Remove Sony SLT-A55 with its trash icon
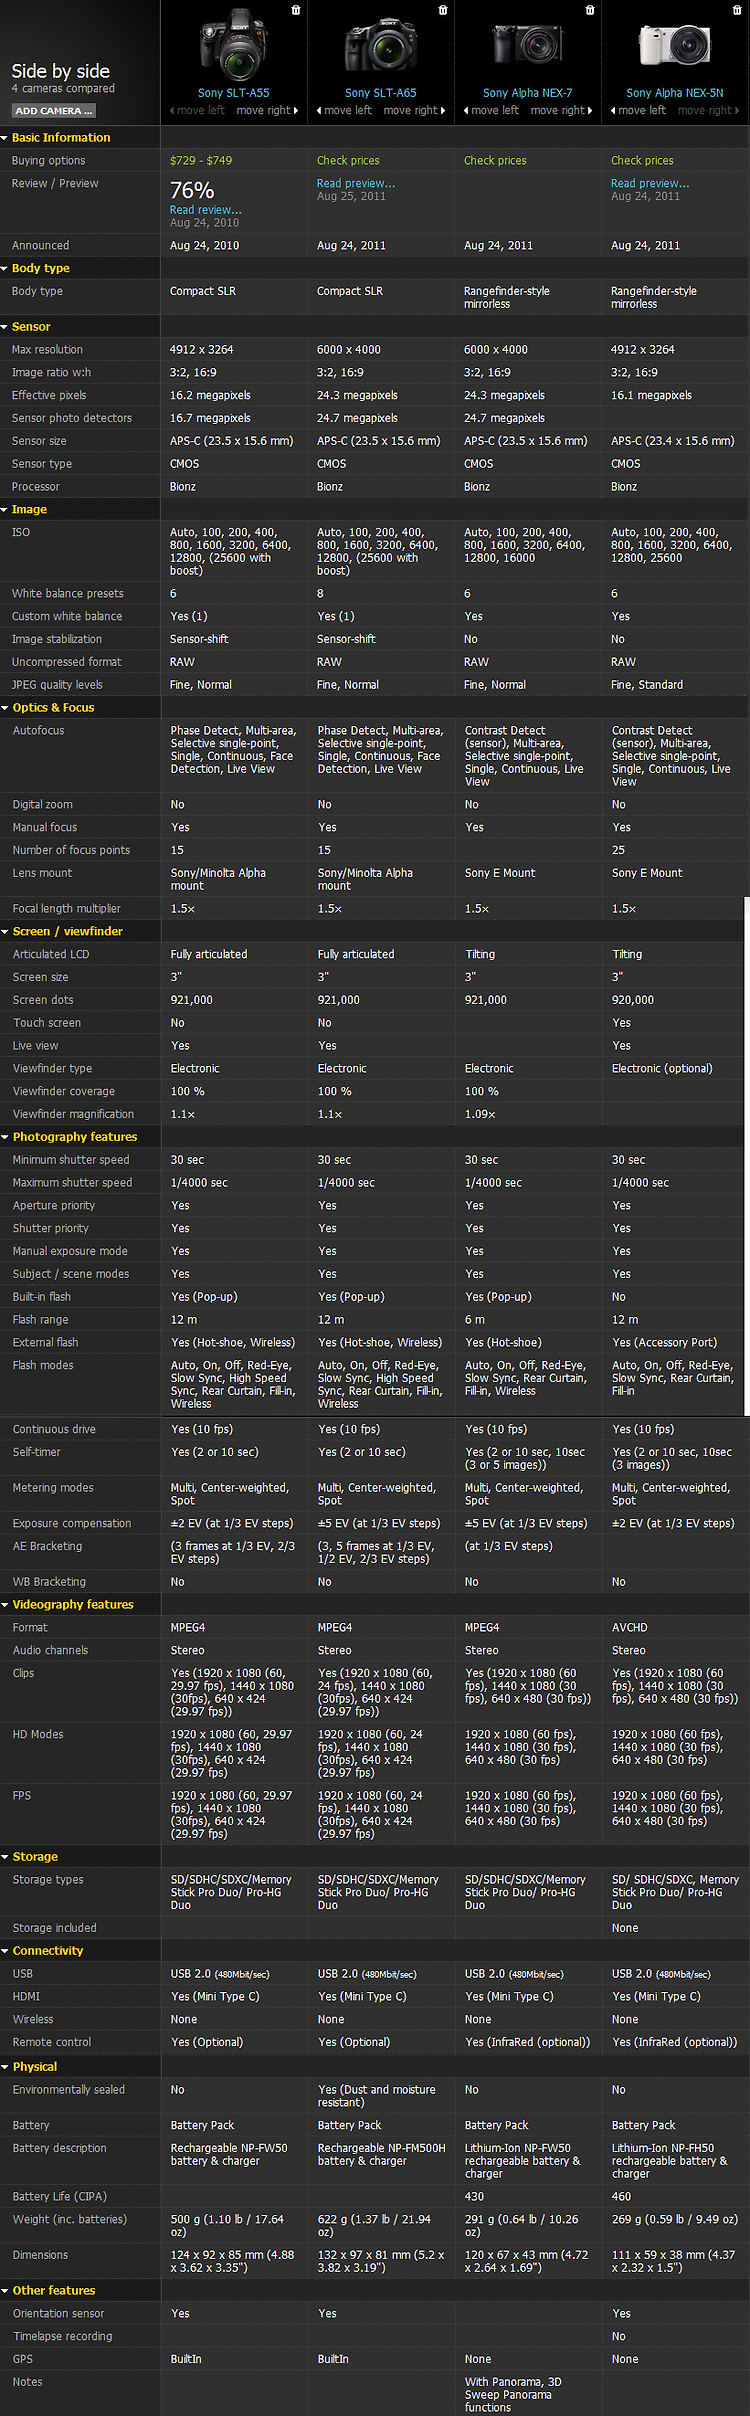 click(x=295, y=10)
